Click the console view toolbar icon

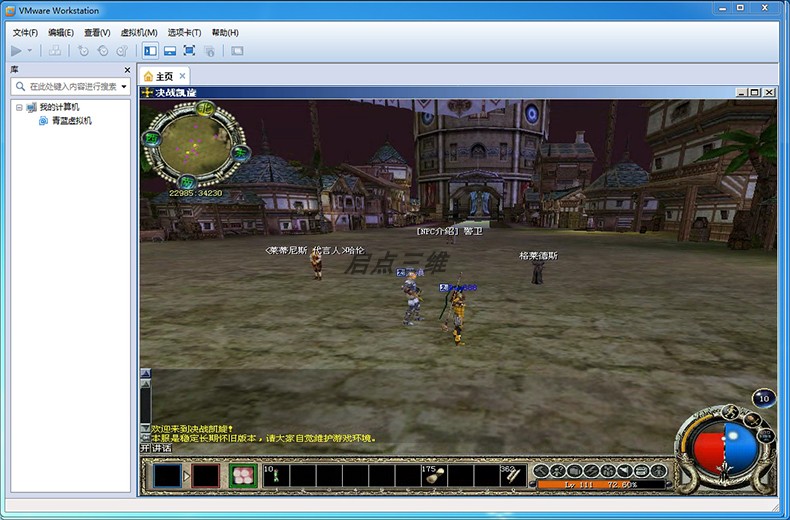(x=237, y=50)
